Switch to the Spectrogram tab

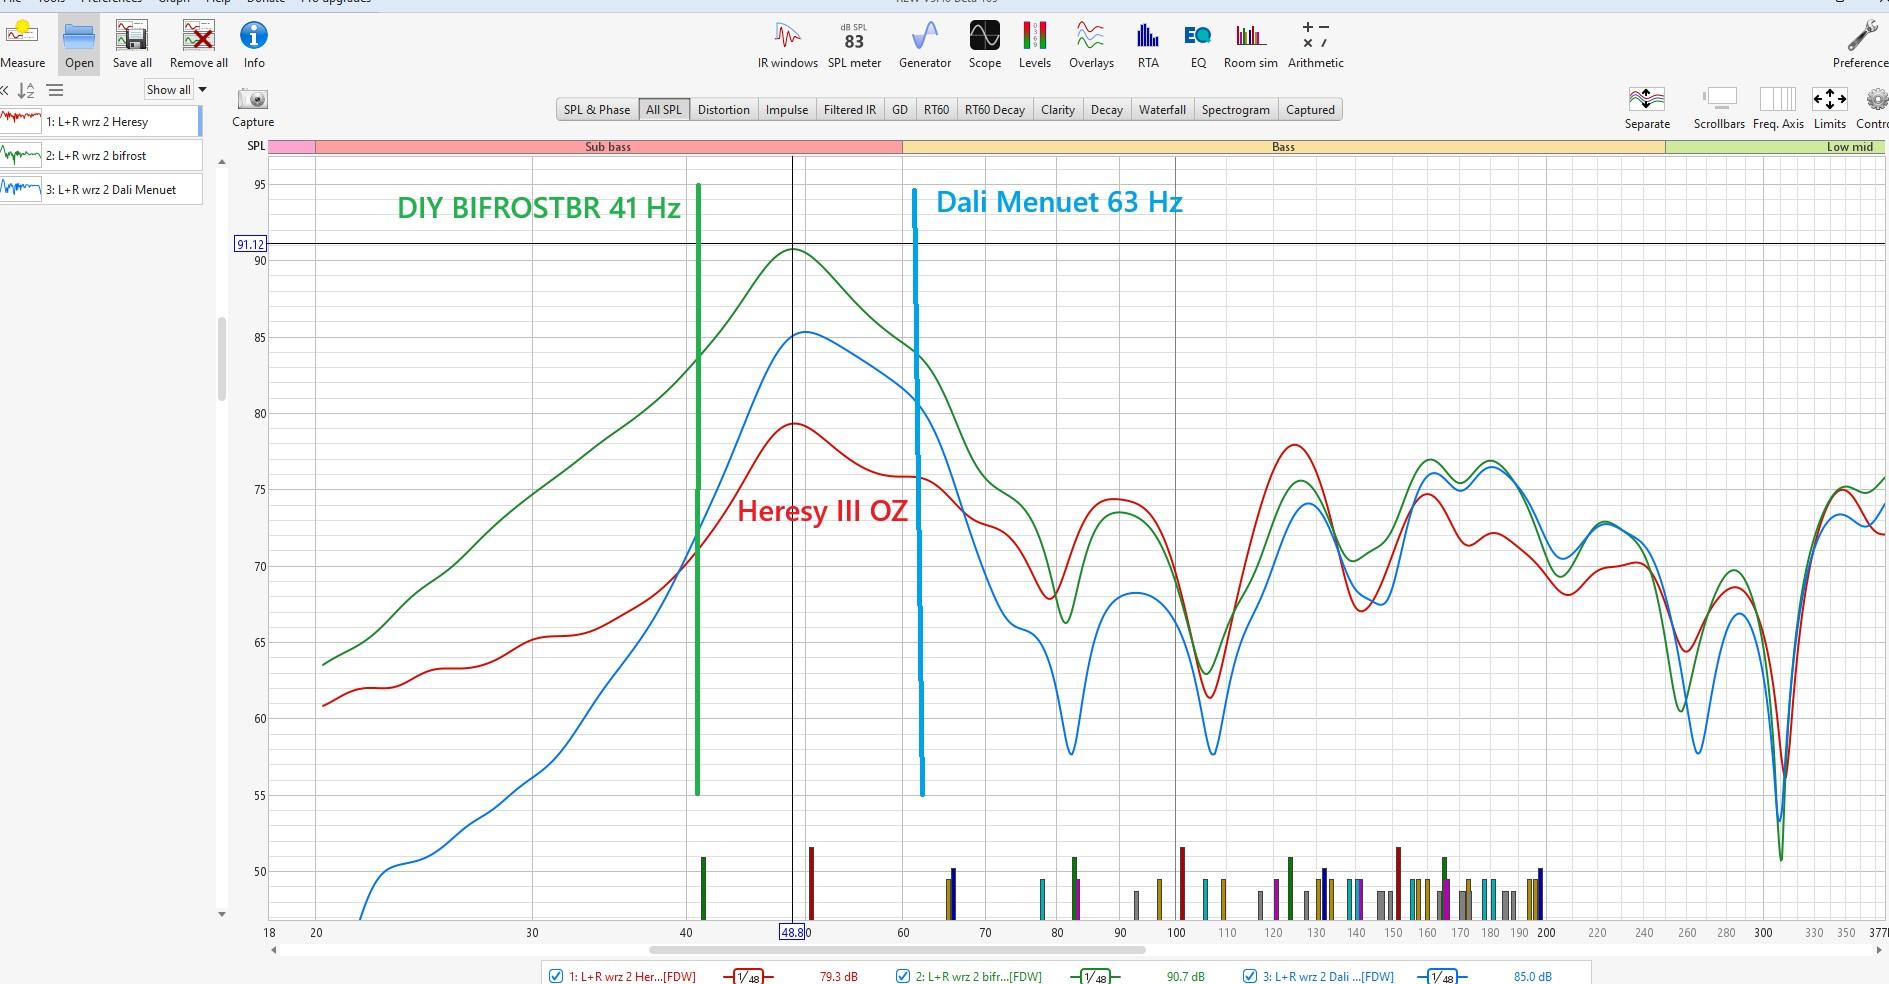1235,110
